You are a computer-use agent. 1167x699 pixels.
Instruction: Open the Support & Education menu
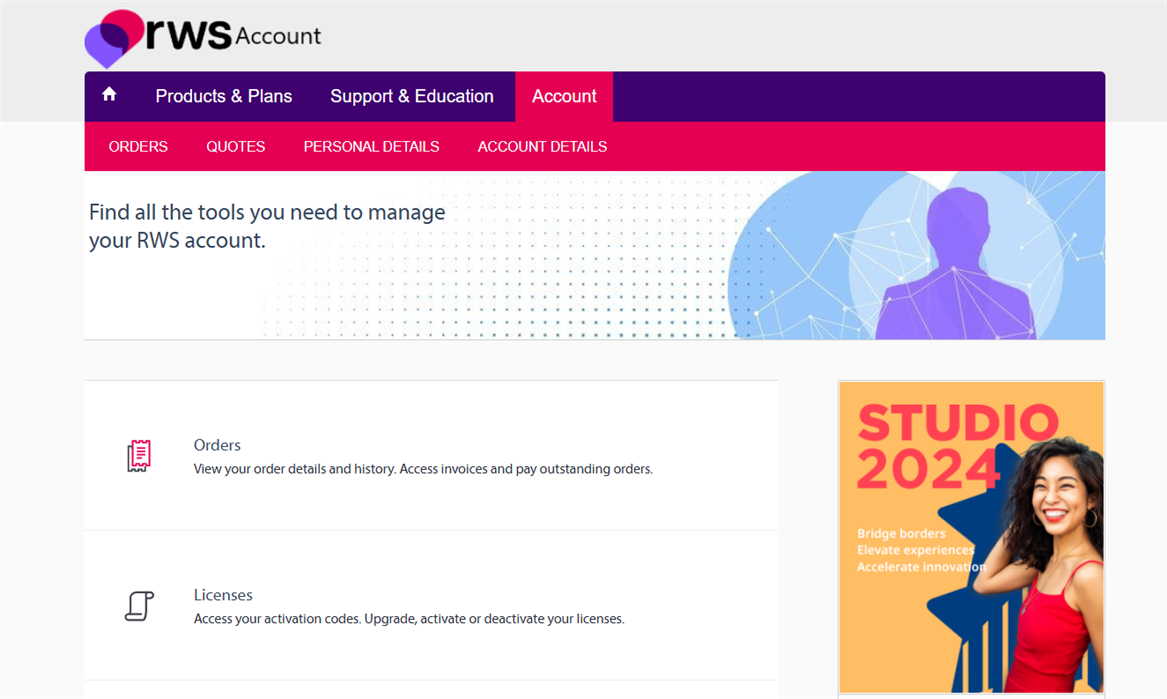click(x=412, y=96)
